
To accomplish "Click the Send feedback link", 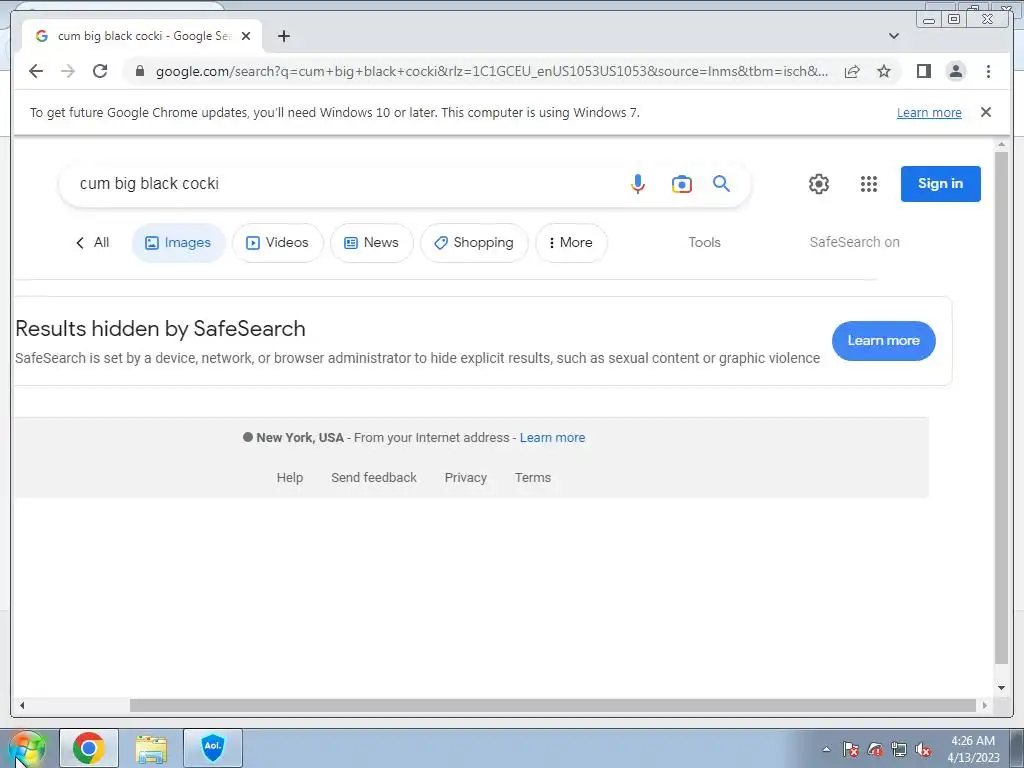I will (374, 477).
